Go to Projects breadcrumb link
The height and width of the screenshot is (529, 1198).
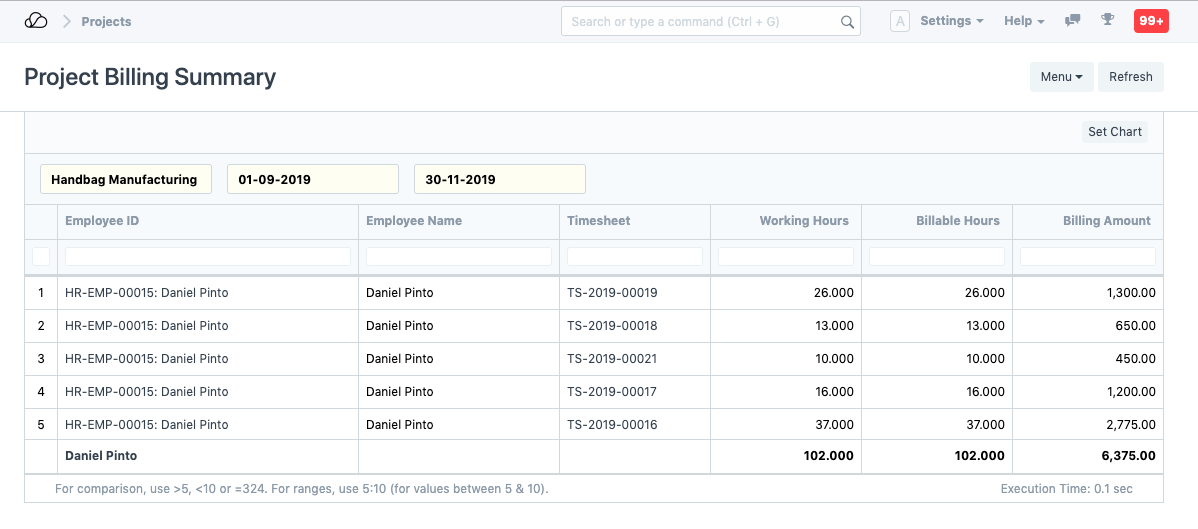click(x=106, y=21)
